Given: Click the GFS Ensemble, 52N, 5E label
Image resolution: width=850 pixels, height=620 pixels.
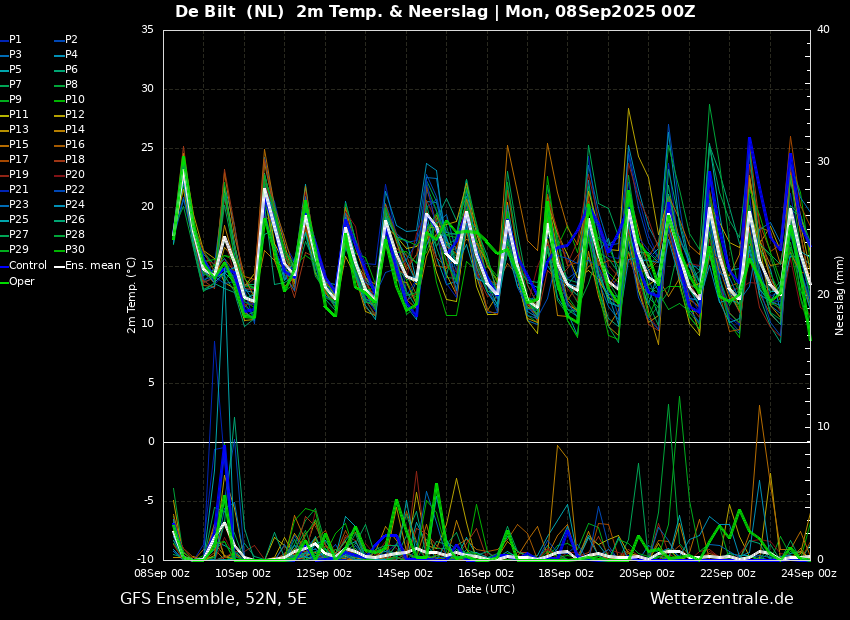Looking at the screenshot, I should (213, 599).
